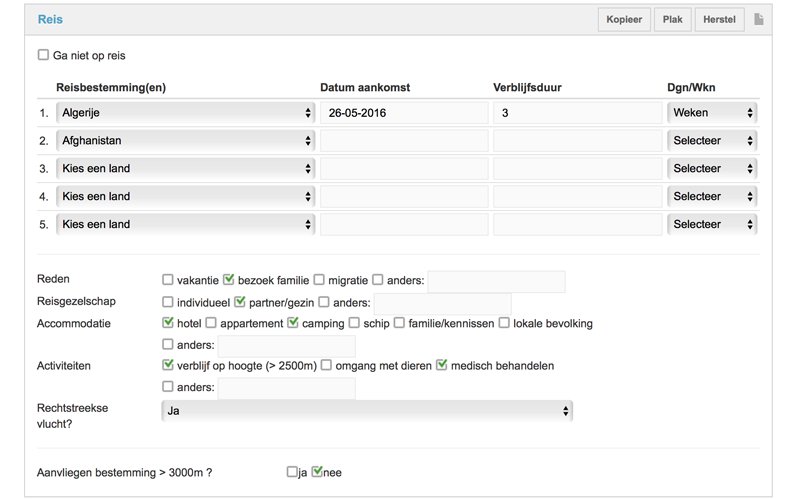This screenshot has height=500, width=800.
Task: Click the arrival date field showing 26-05-2016
Action: coord(403,113)
